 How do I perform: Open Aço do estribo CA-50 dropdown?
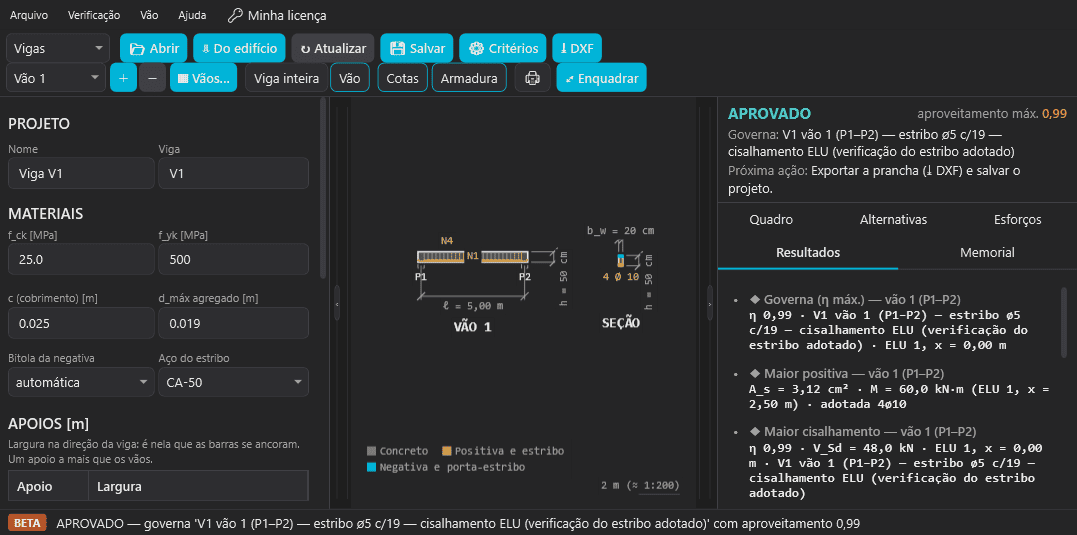coord(233,383)
